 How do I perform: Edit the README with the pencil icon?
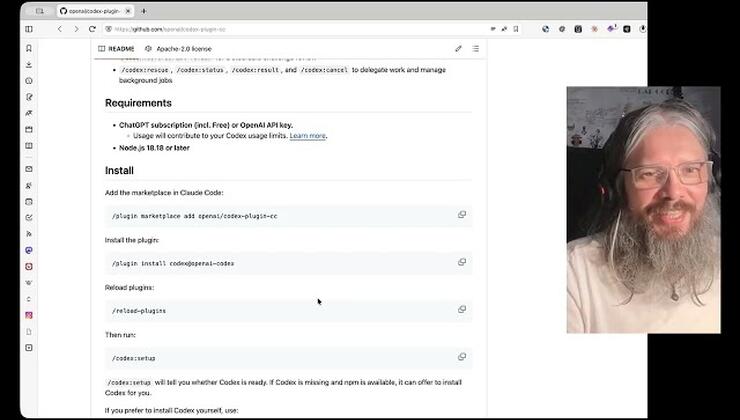[458, 49]
